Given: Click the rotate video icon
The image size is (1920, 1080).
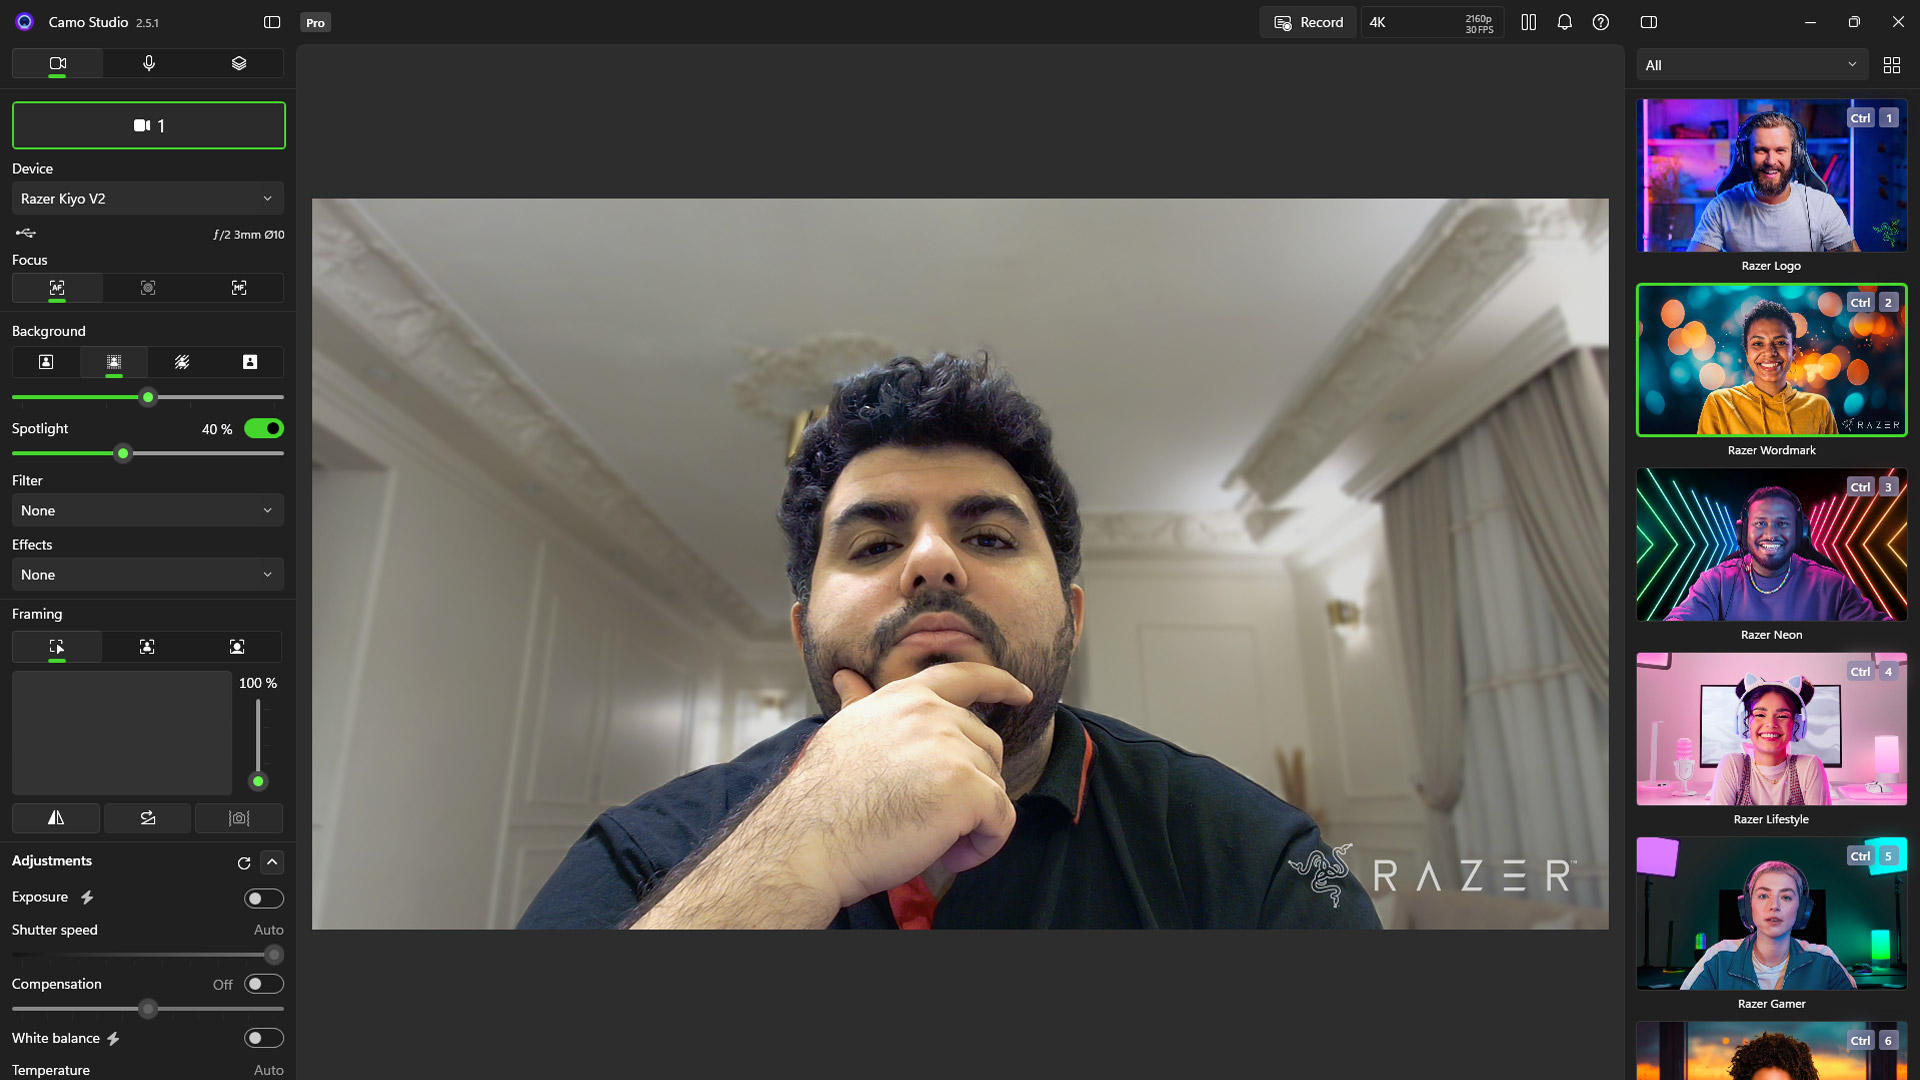Looking at the screenshot, I should 148,818.
